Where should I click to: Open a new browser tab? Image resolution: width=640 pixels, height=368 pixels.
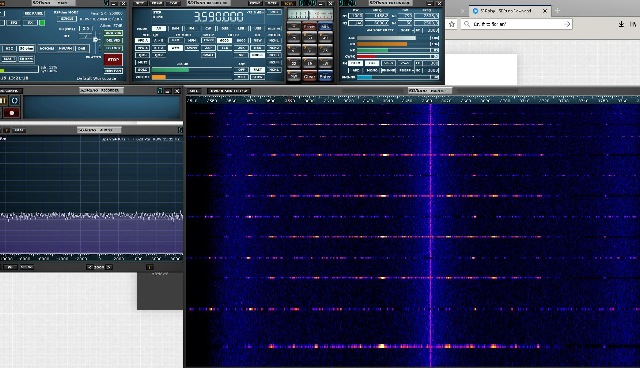click(x=557, y=11)
